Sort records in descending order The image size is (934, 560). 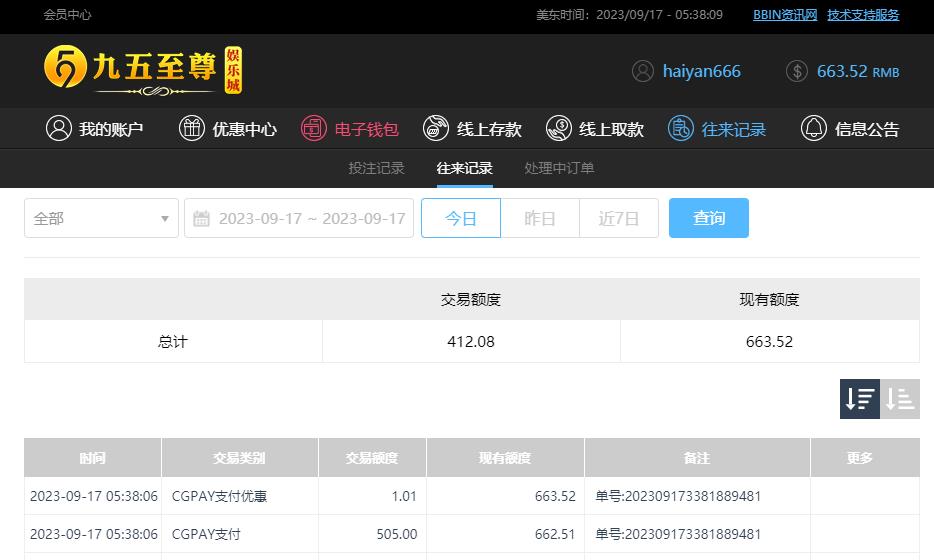tap(860, 399)
